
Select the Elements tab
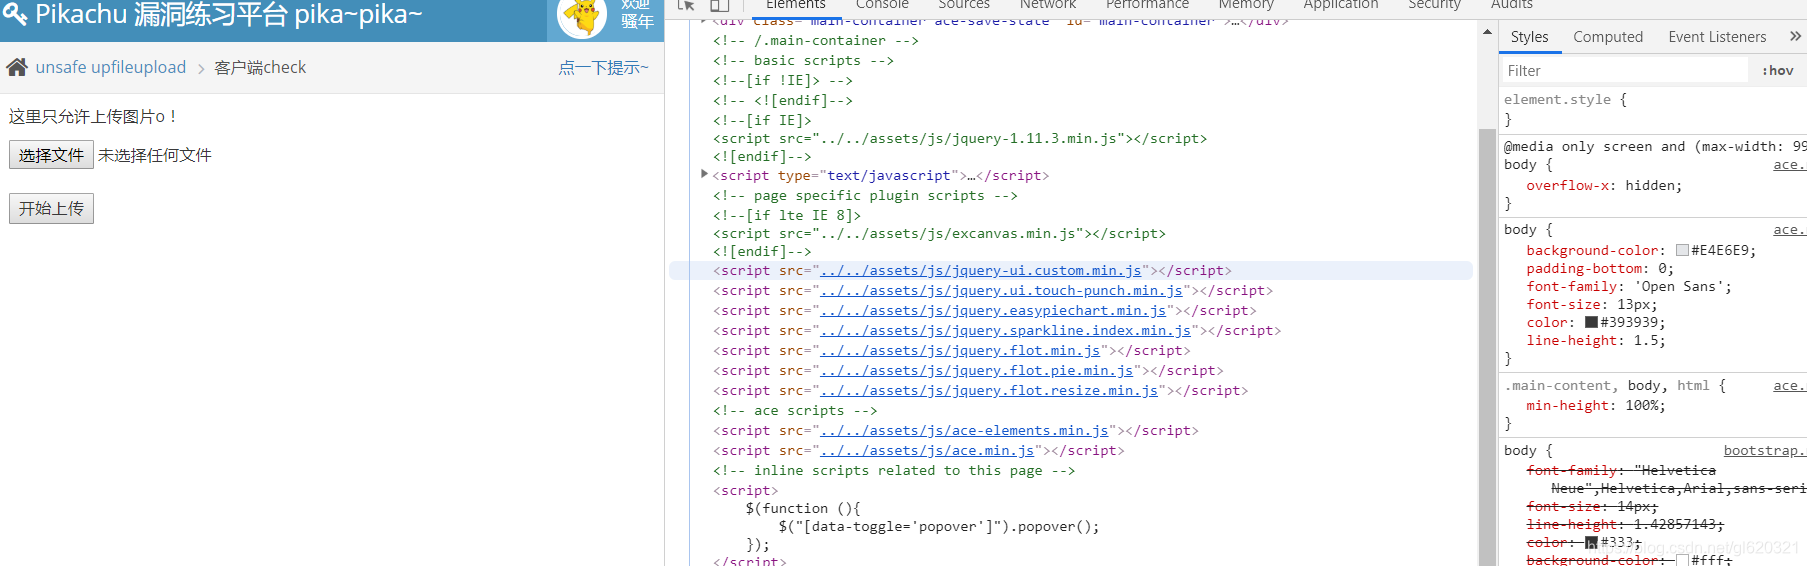[795, 5]
